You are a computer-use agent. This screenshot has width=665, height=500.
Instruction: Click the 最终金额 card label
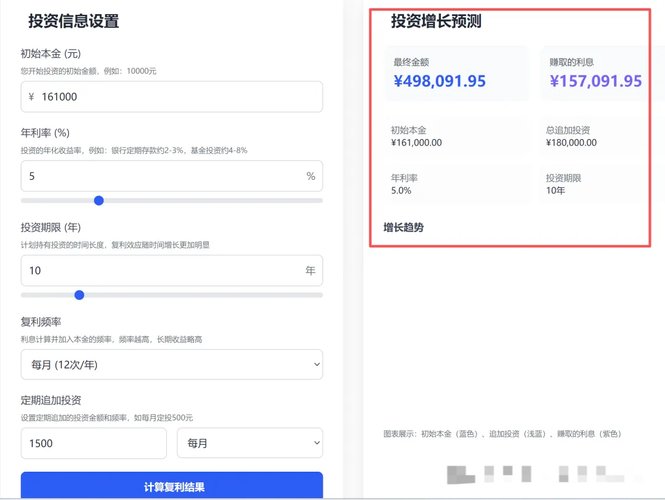pyautogui.click(x=411, y=62)
